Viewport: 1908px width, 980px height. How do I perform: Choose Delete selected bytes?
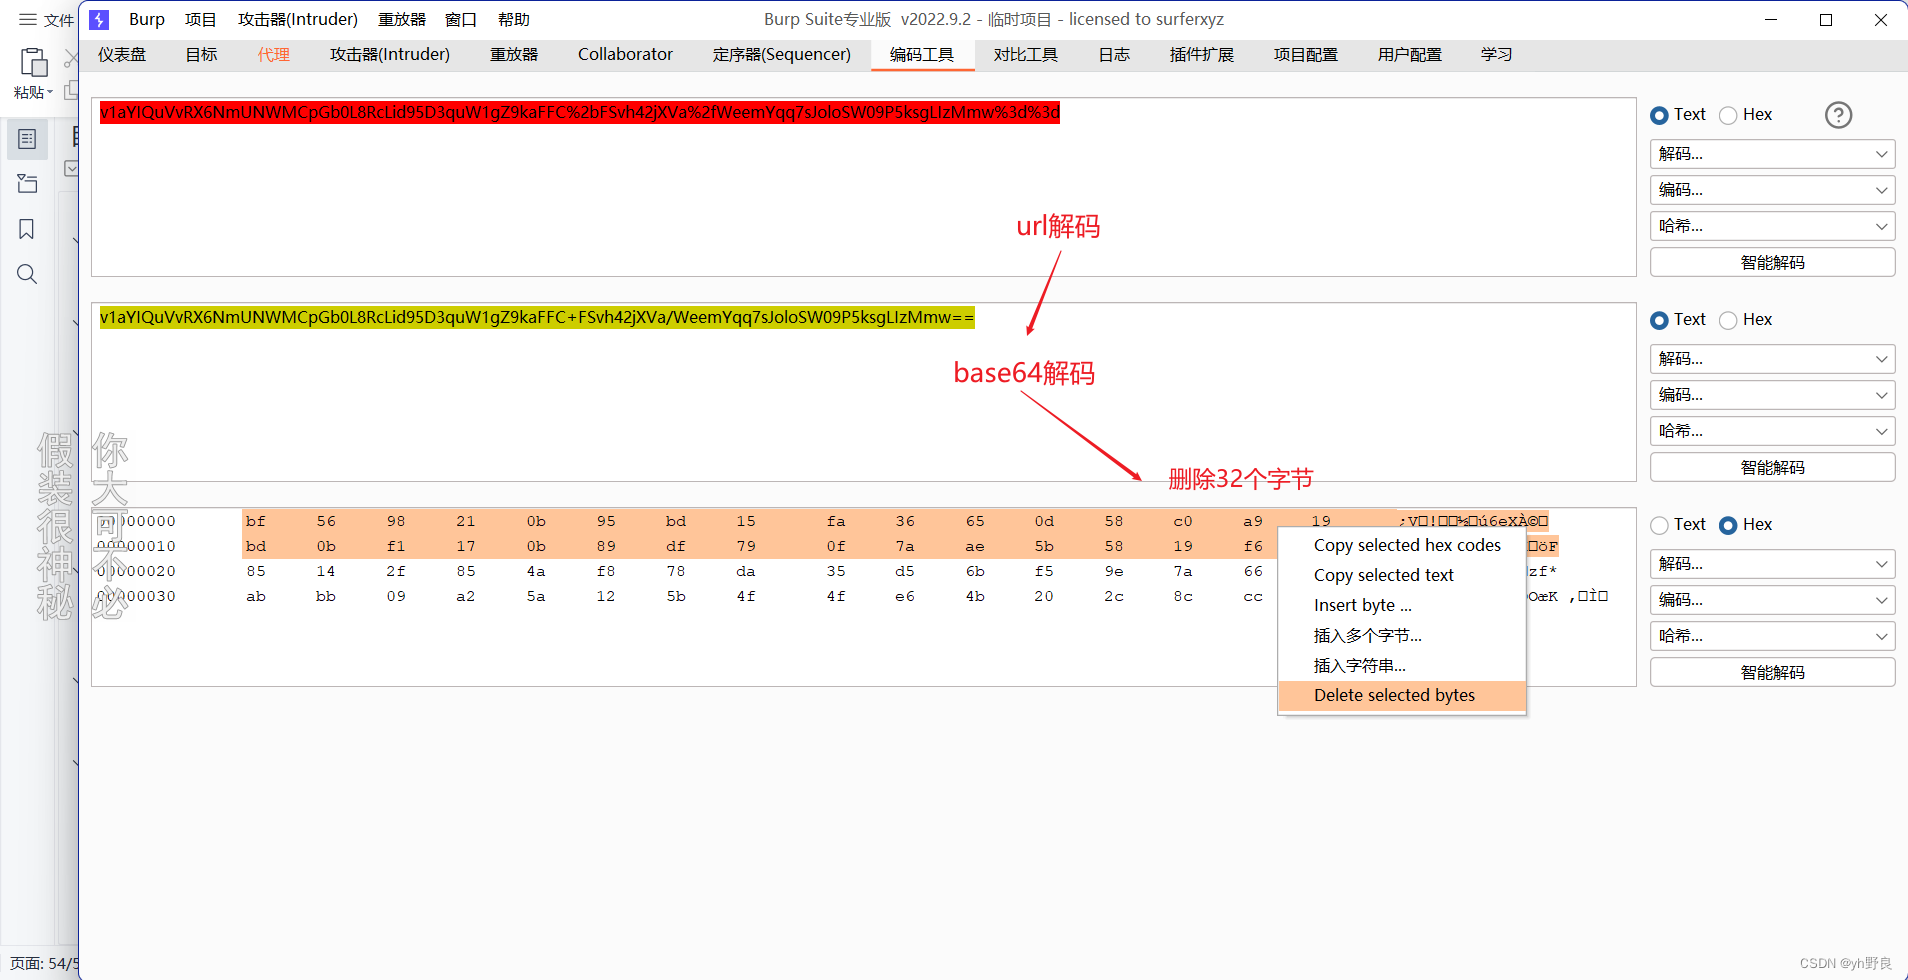tap(1402, 696)
